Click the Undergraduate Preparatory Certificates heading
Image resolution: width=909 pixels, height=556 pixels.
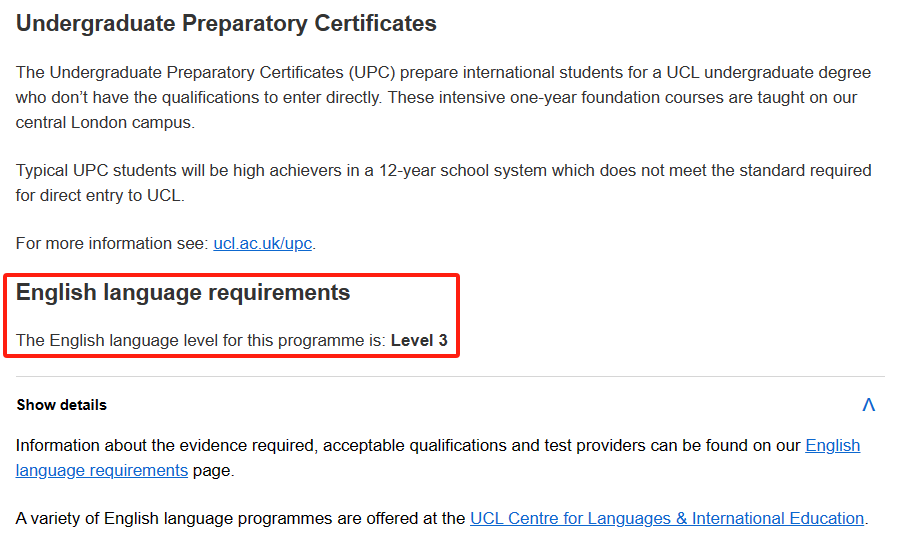point(226,24)
